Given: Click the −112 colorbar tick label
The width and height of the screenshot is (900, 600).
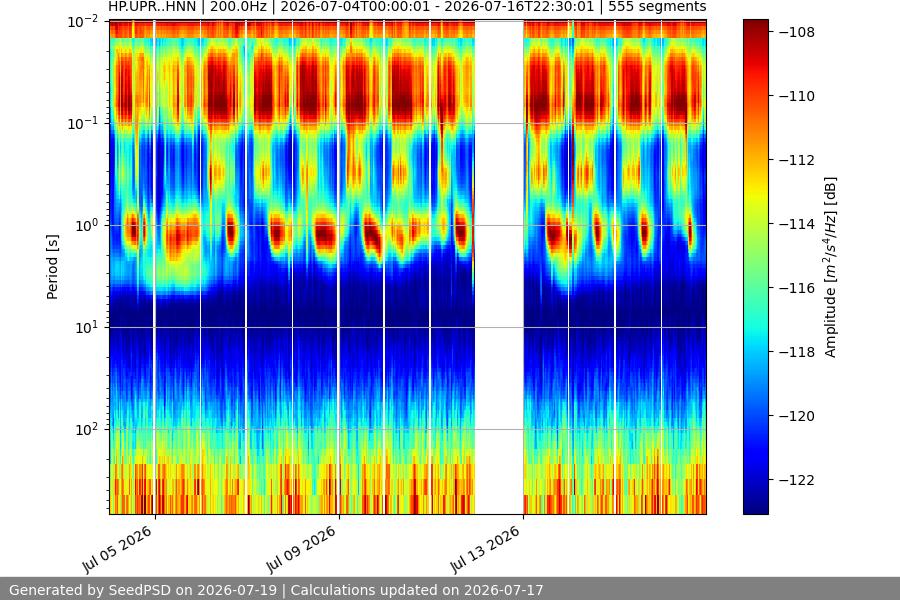Looking at the screenshot, I should pyautogui.click(x=797, y=160).
